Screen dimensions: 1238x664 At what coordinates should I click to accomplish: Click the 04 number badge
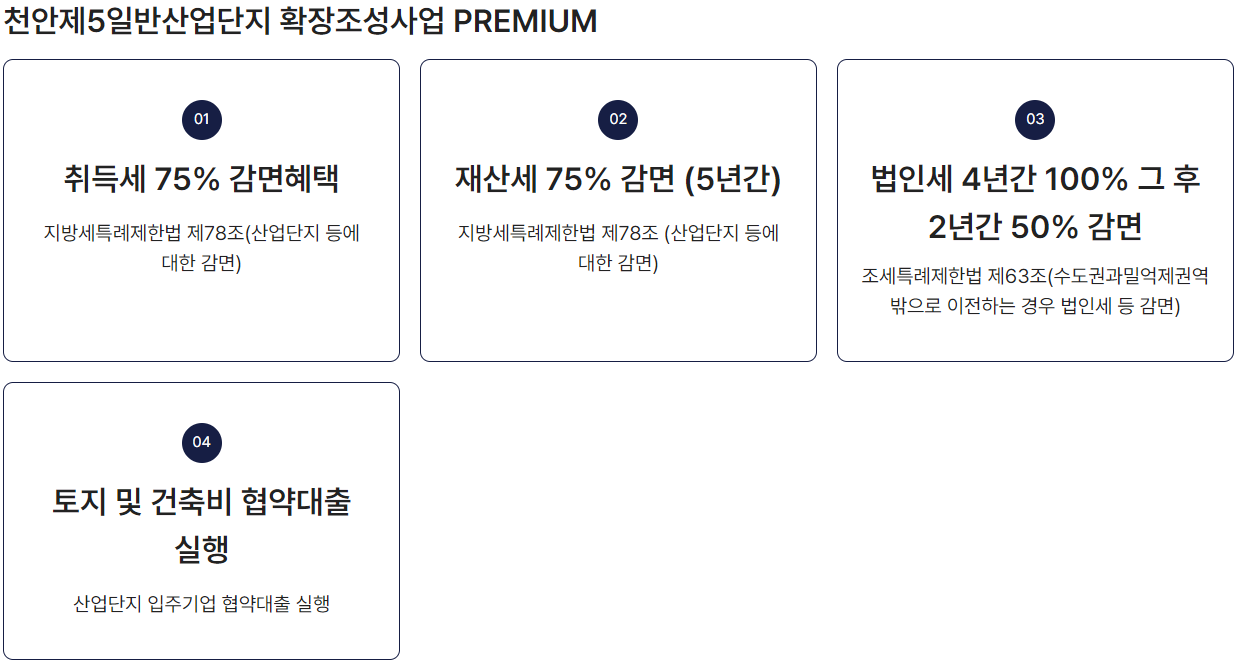[x=201, y=442]
